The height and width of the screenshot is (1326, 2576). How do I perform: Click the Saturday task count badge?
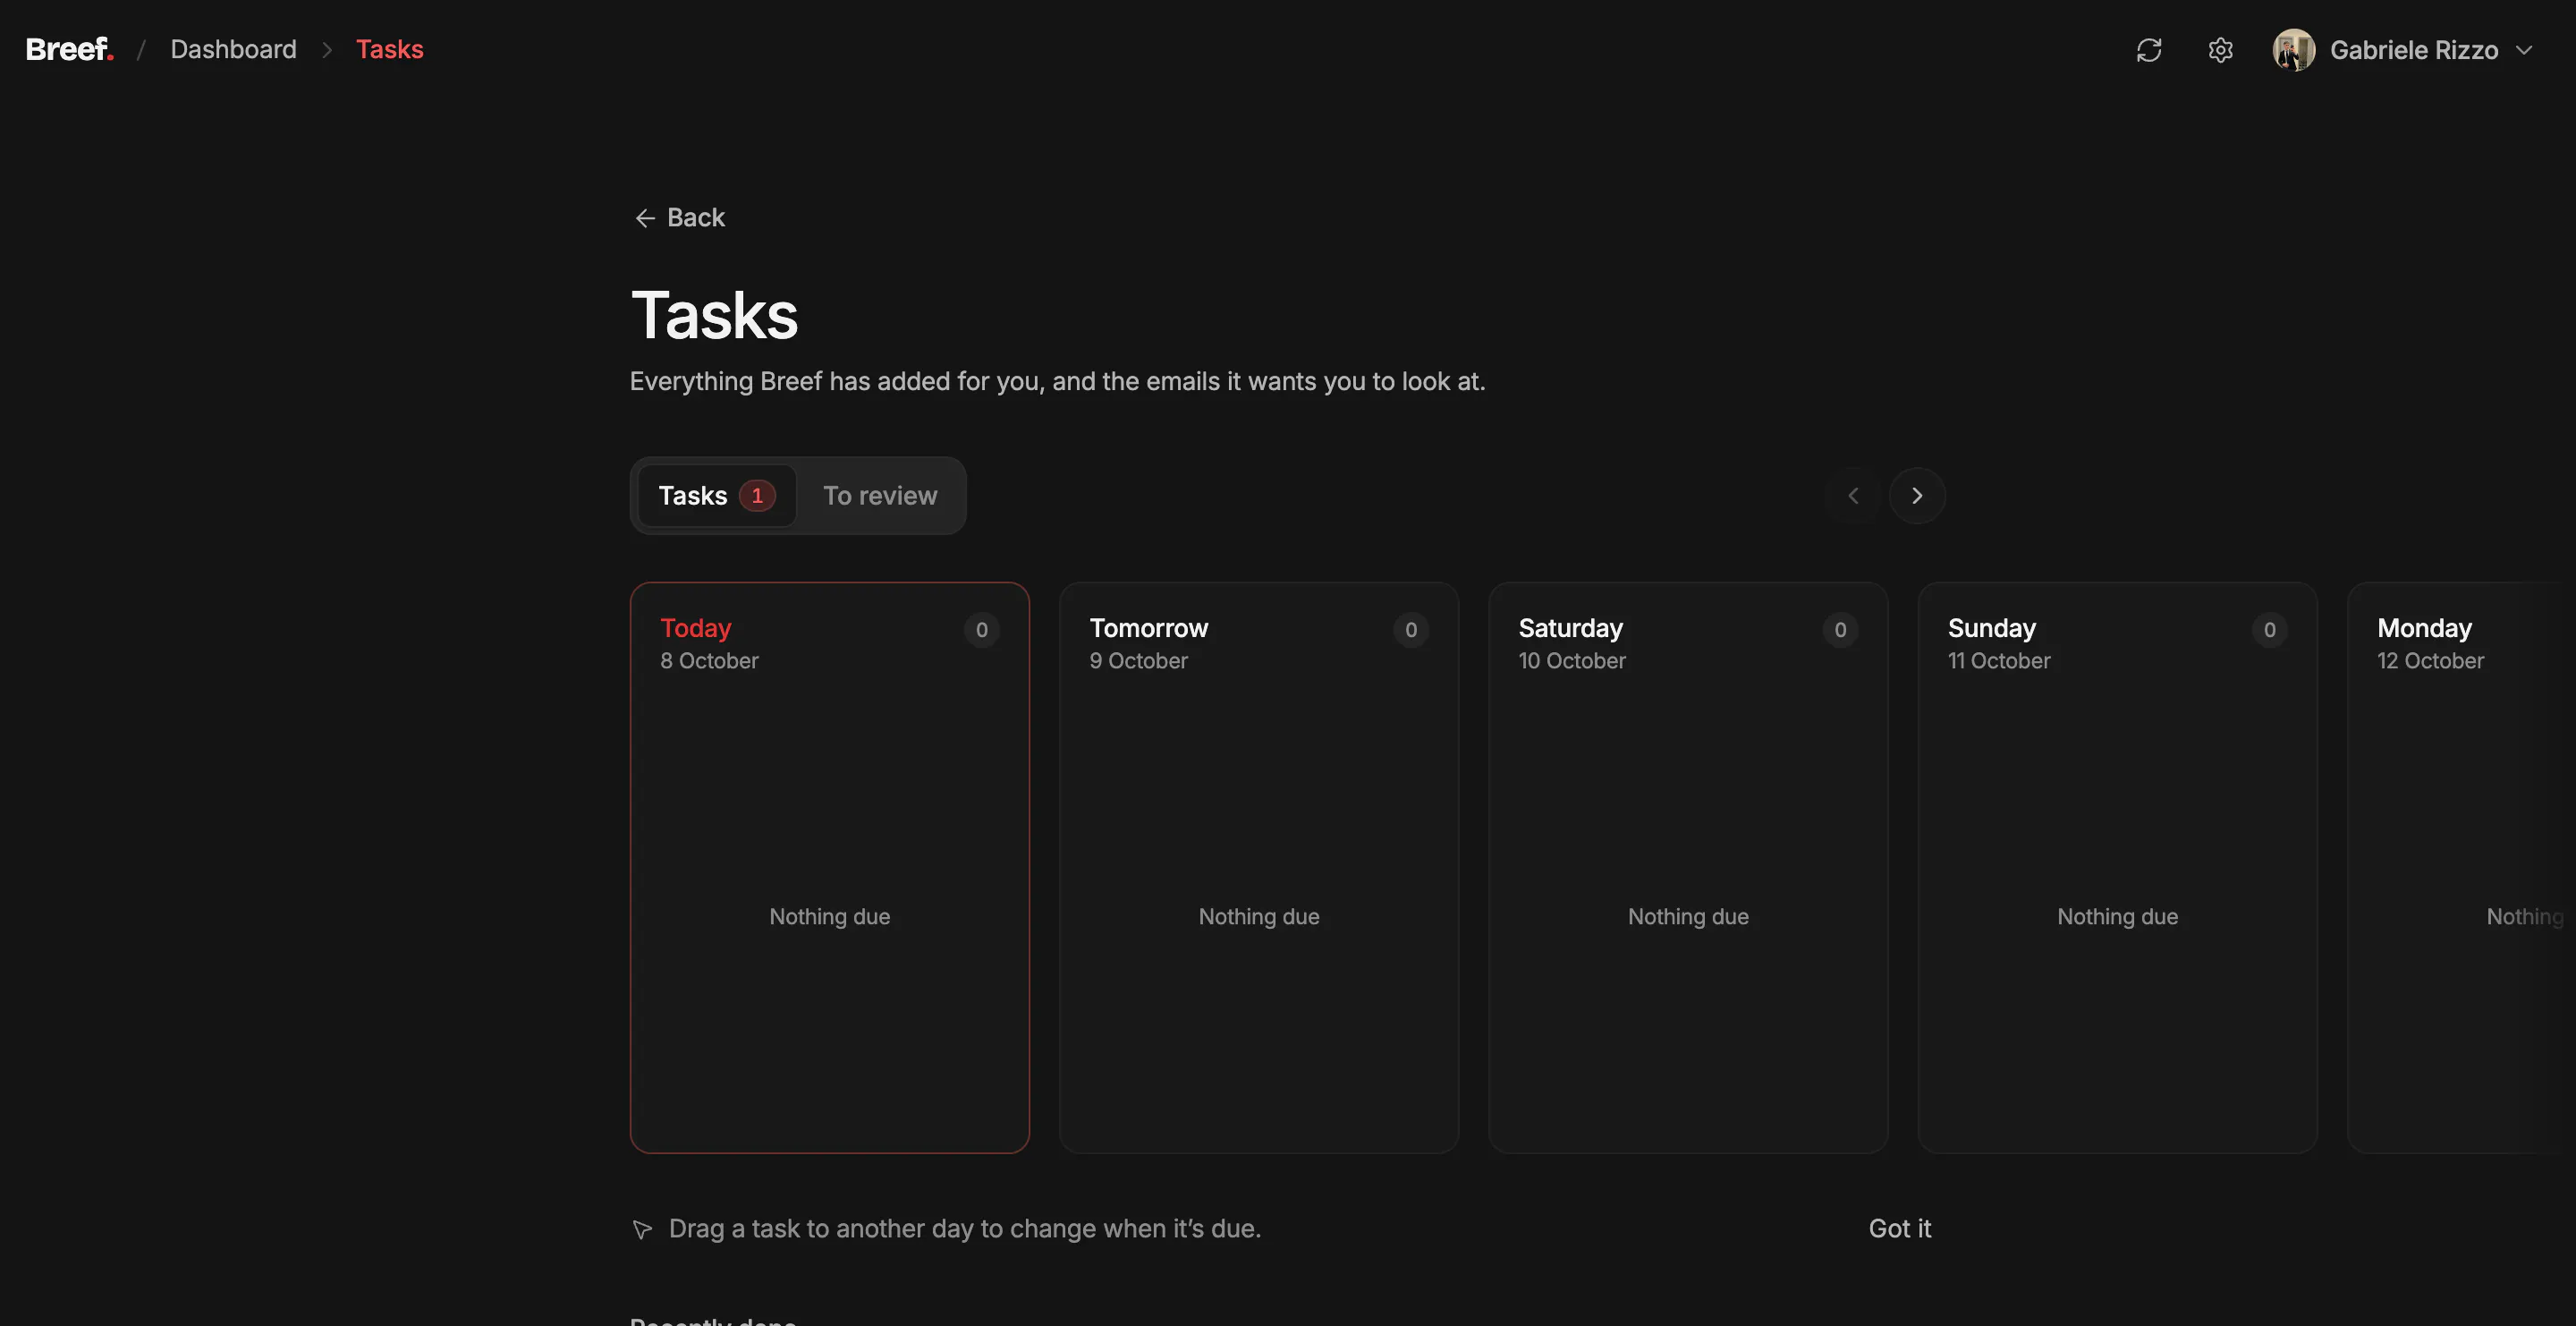point(1839,629)
